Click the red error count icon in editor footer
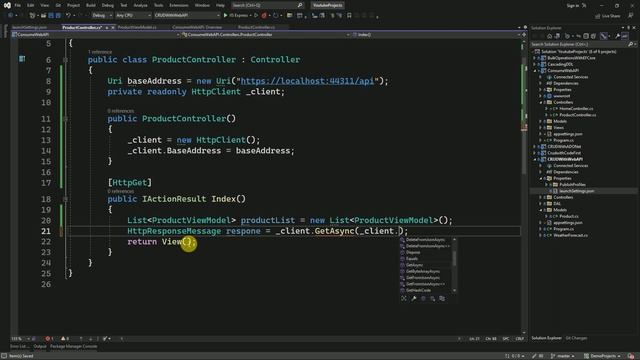 coord(49,339)
